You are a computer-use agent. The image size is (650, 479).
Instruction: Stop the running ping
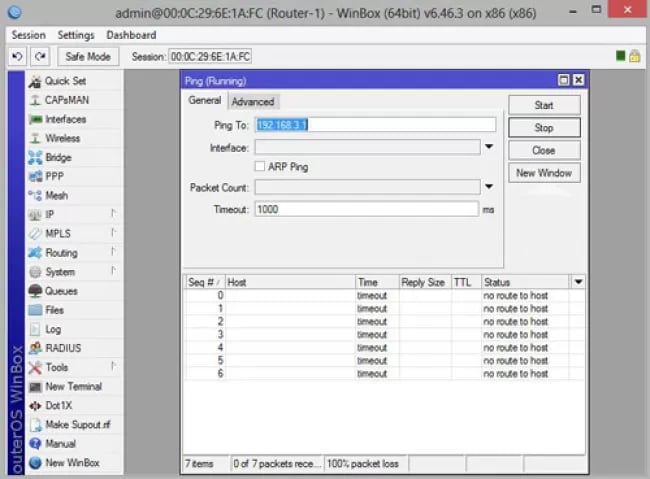(543, 128)
